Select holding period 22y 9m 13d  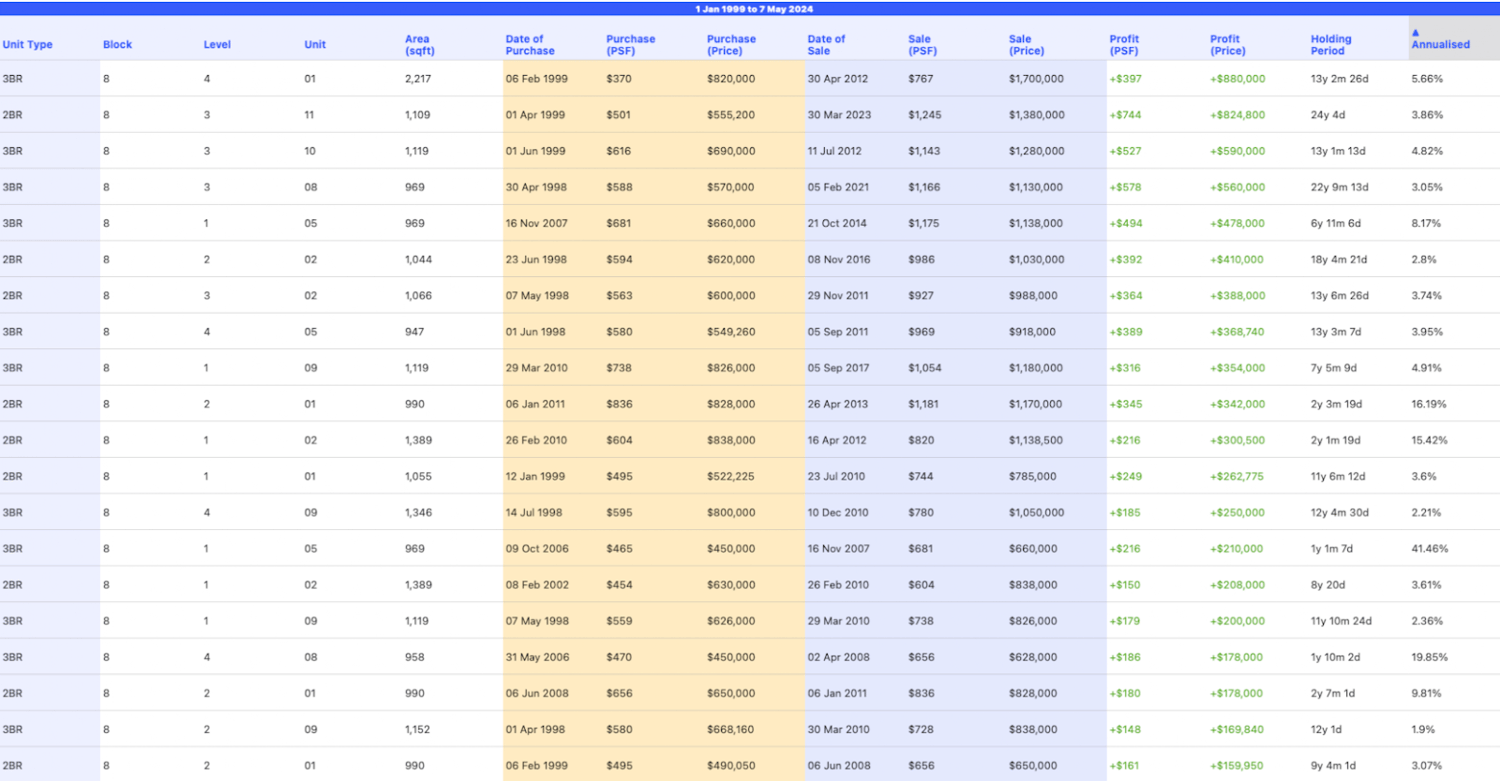point(1341,187)
